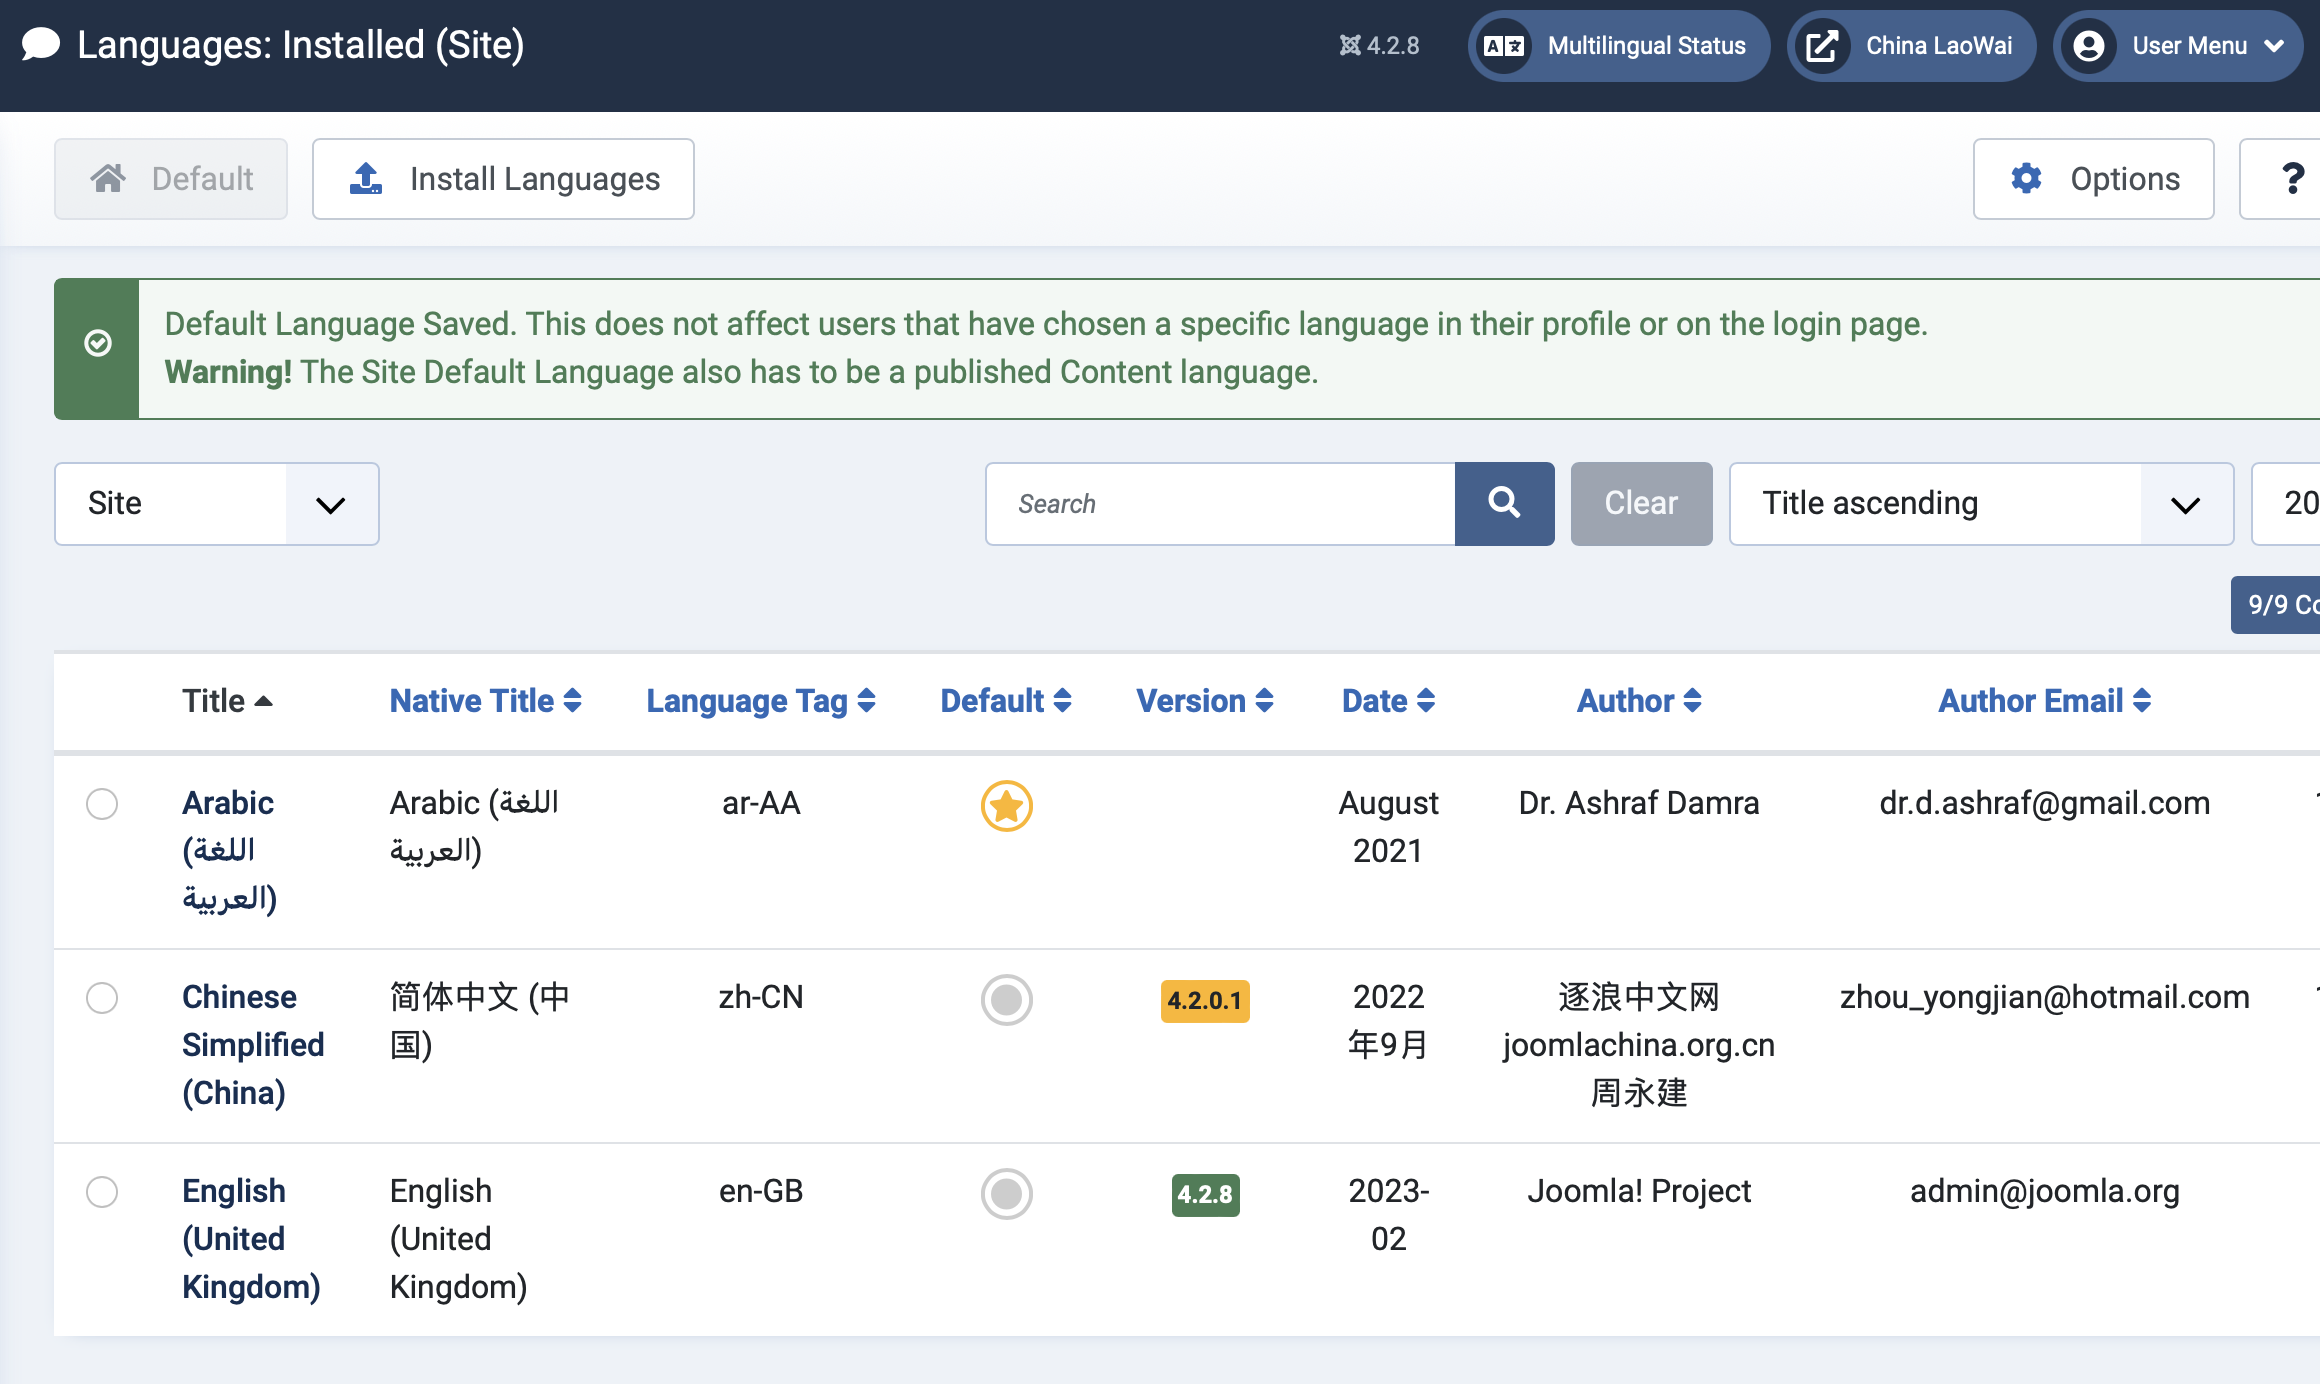
Task: Open the Help question mark button
Action: pyautogui.click(x=2290, y=179)
